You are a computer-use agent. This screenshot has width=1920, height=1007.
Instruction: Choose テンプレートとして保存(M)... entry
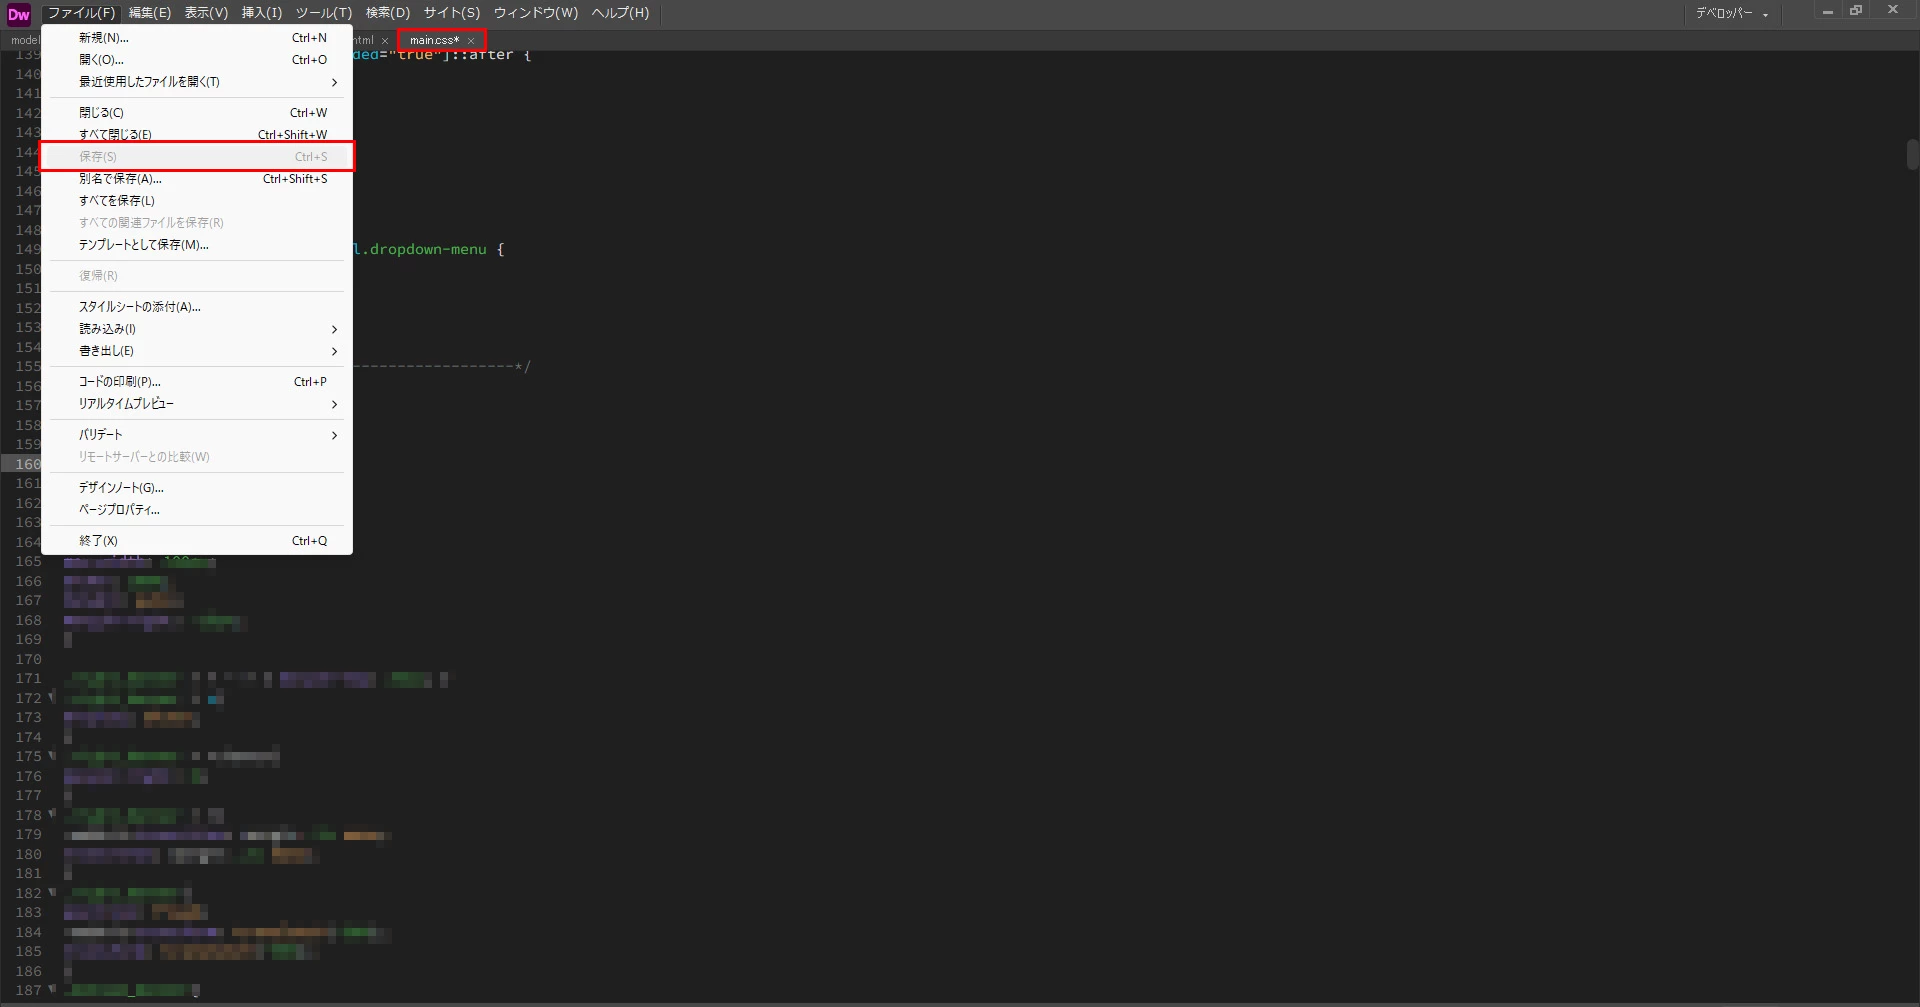click(197, 245)
